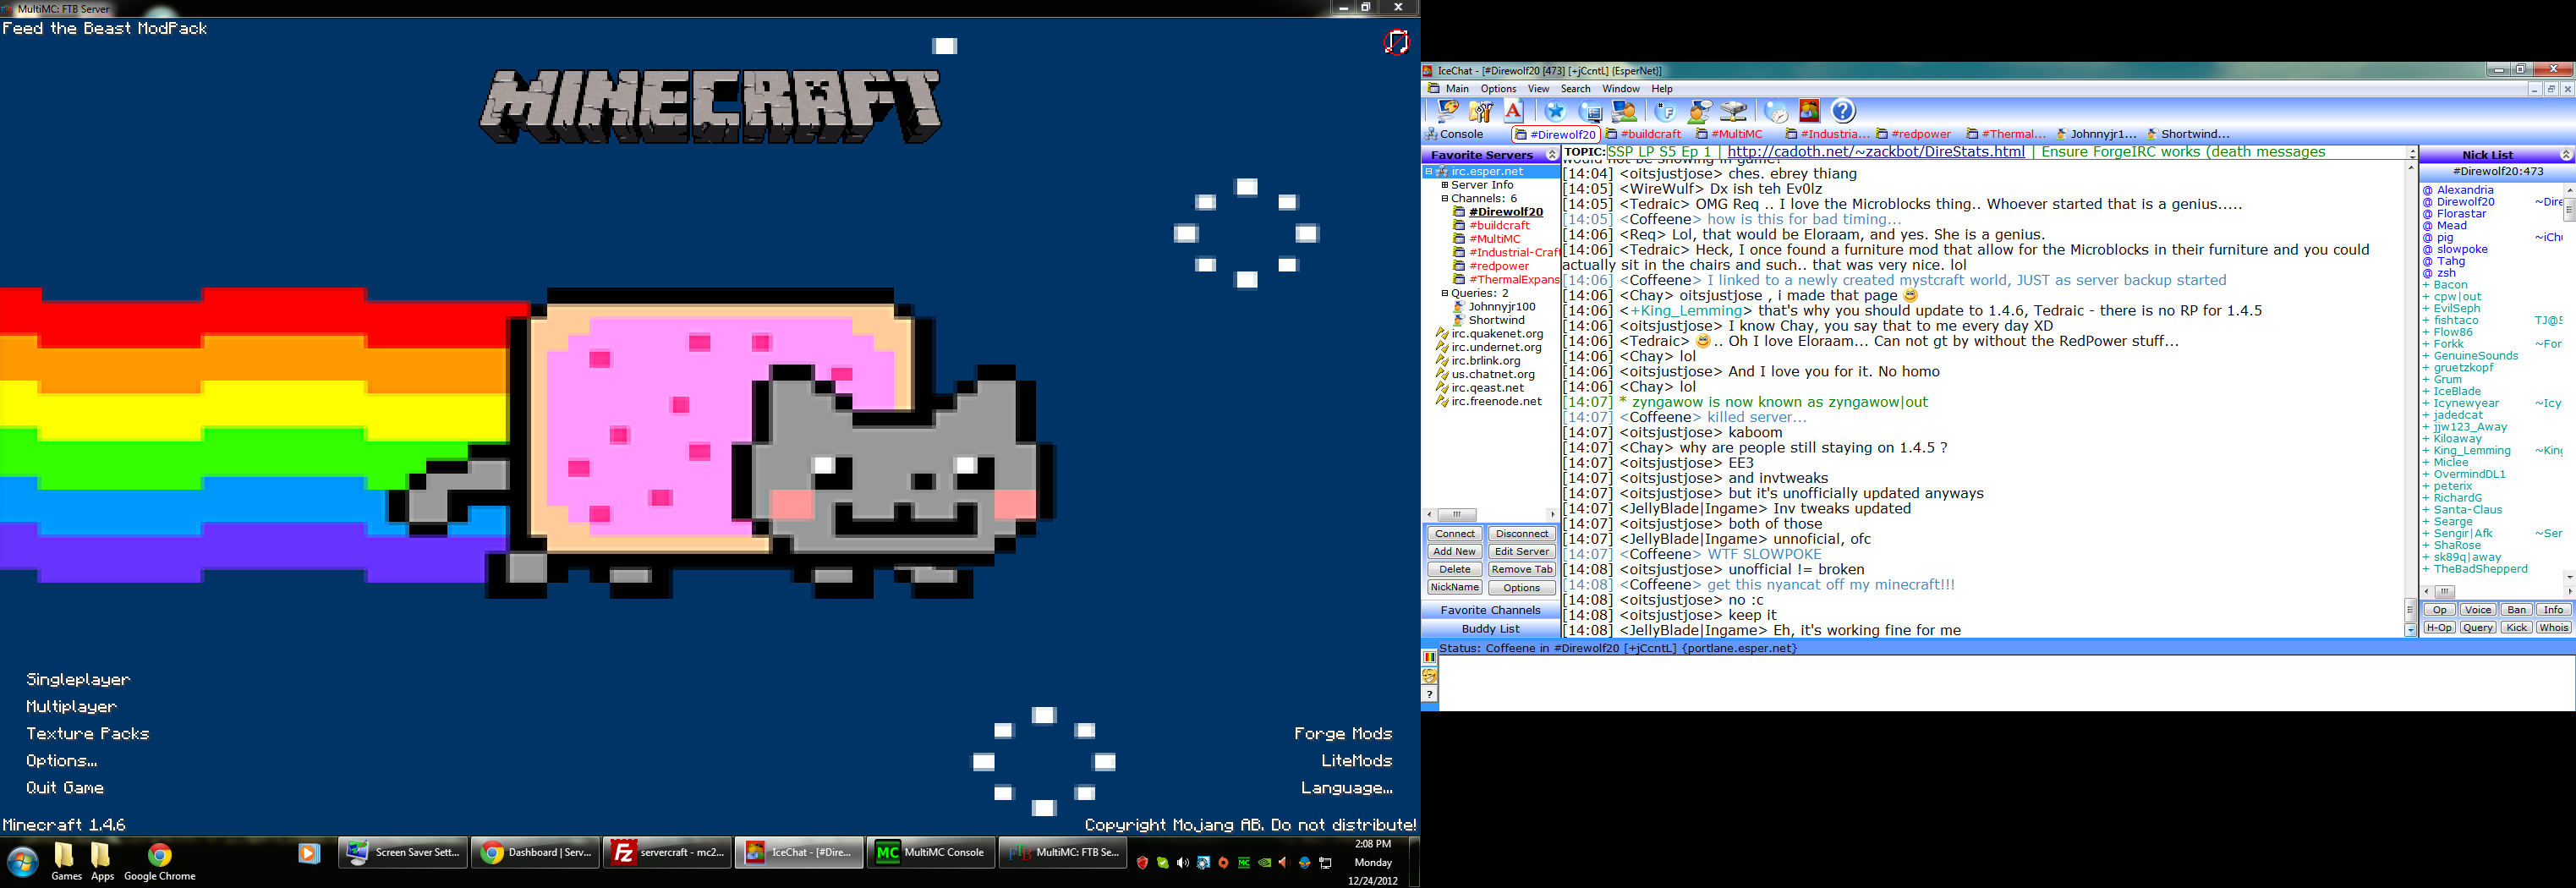Click the Whois button under nick list
This screenshot has height=888, width=2576.
pos(2553,628)
